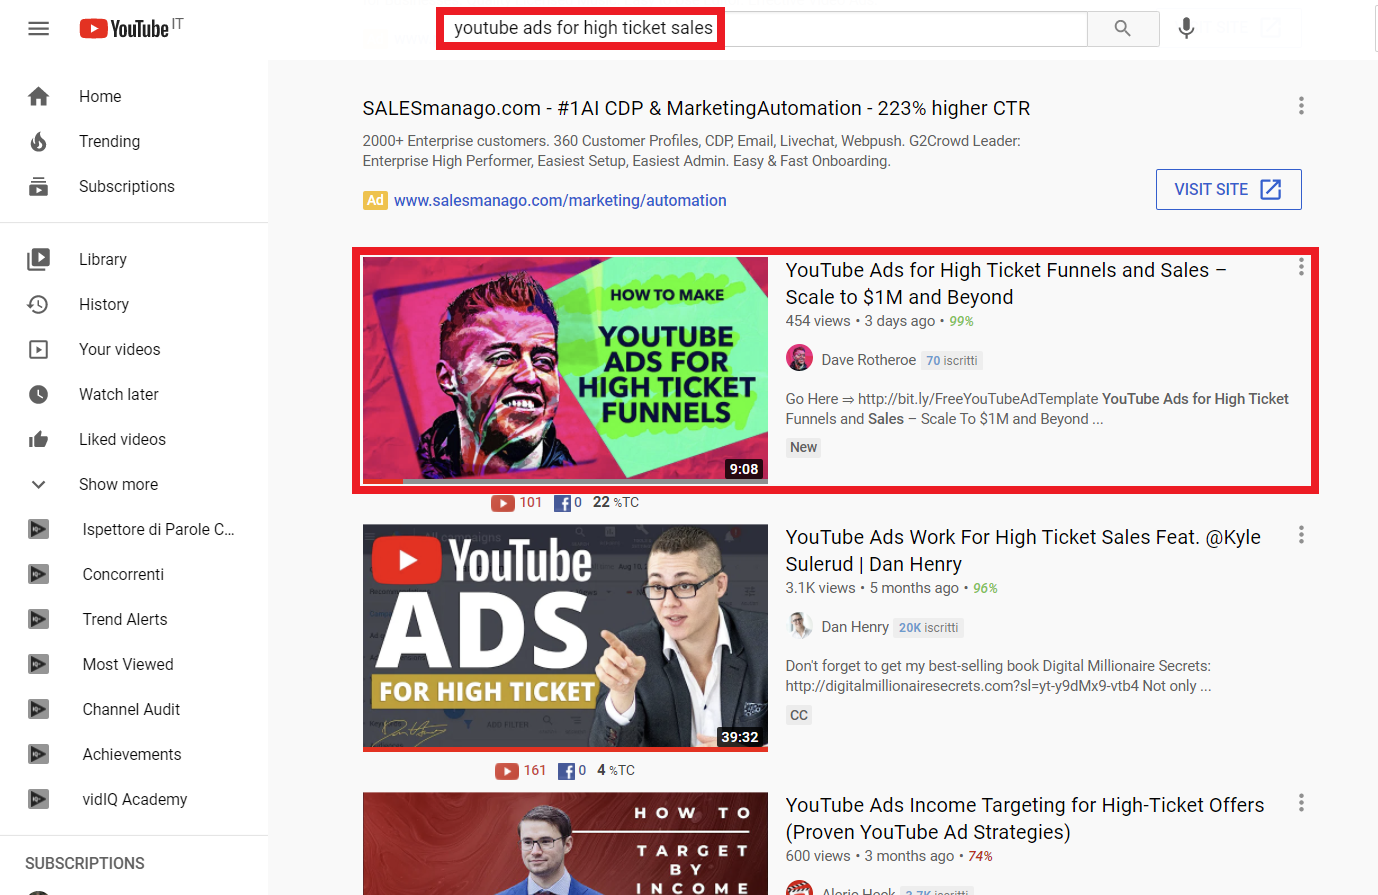Open vidIQ Academy
Screen dimensions: 1378x895
(x=134, y=799)
